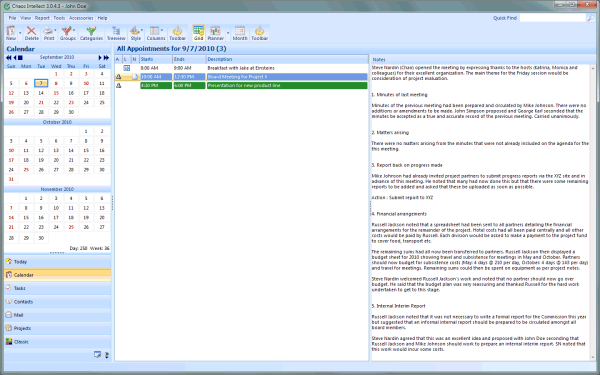Sort by the Starts column header
Viewport: 600px width, 375px height.
click(156, 59)
